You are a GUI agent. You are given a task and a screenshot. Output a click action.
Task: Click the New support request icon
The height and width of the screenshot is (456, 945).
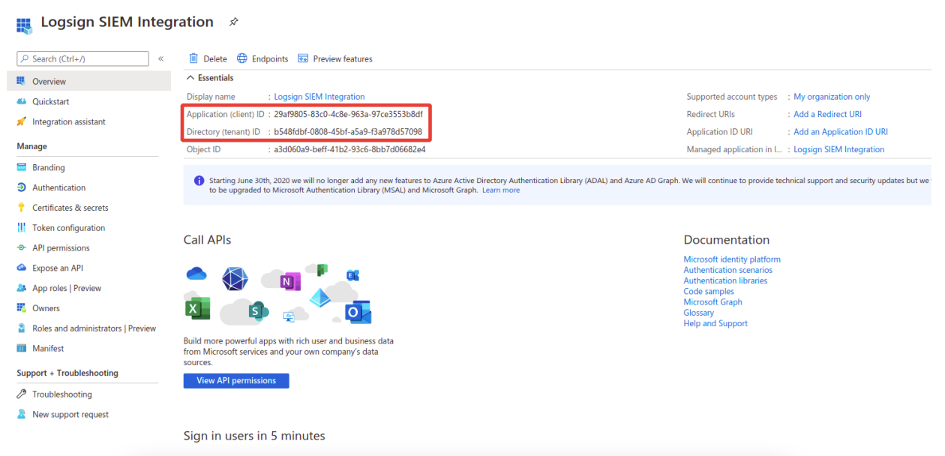21,414
